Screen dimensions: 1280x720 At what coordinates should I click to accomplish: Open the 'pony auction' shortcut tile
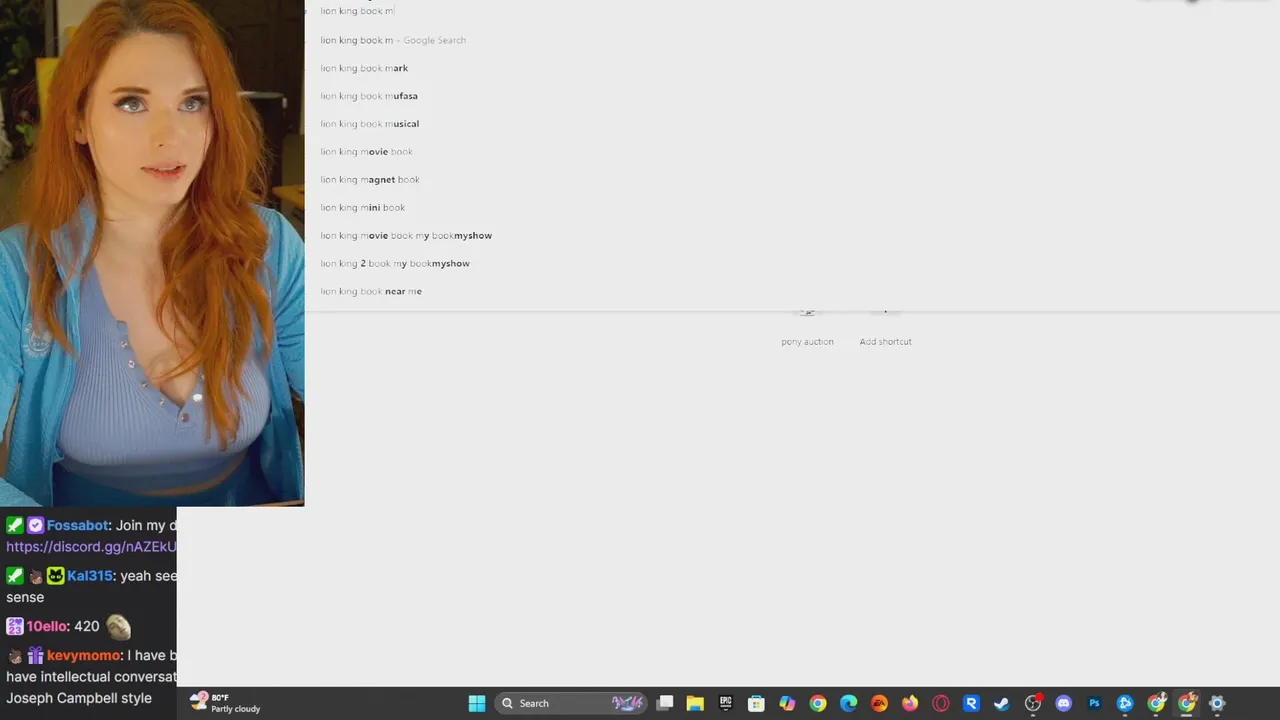tap(807, 328)
